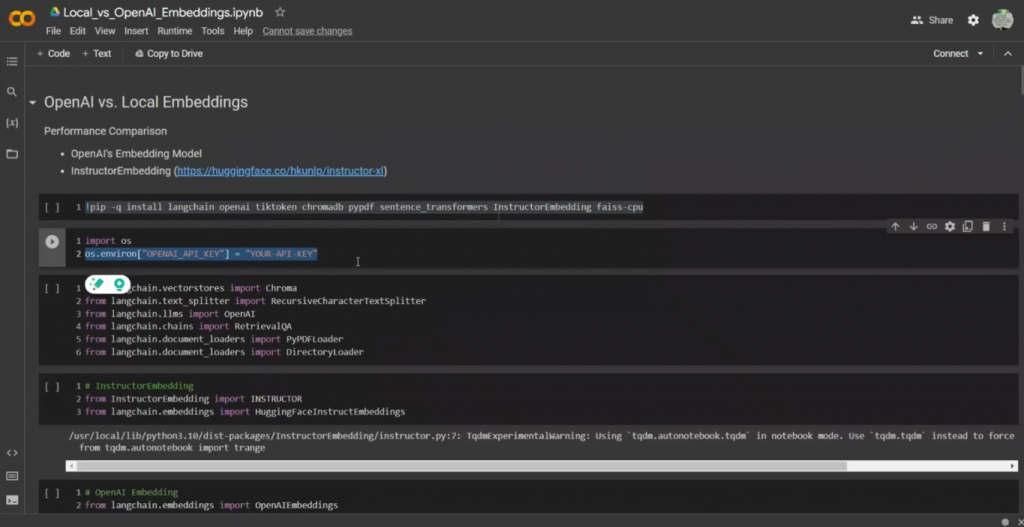Open the code snippets icon
This screenshot has width=1024, height=527.
tap(12, 453)
